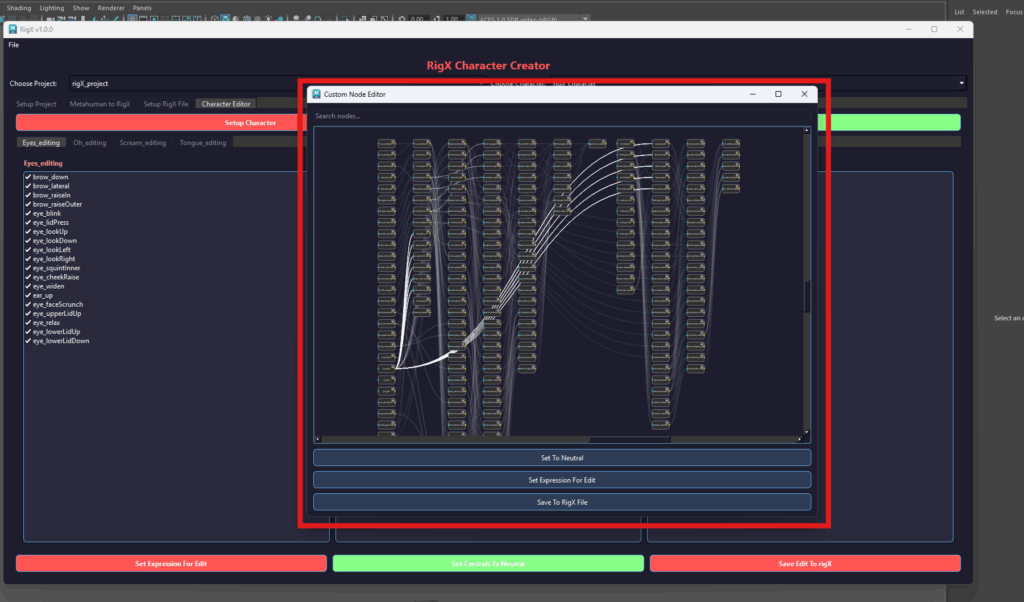Click the Custom Node Editor title bar icon
Screen dimensions: 1024x602
(316, 94)
